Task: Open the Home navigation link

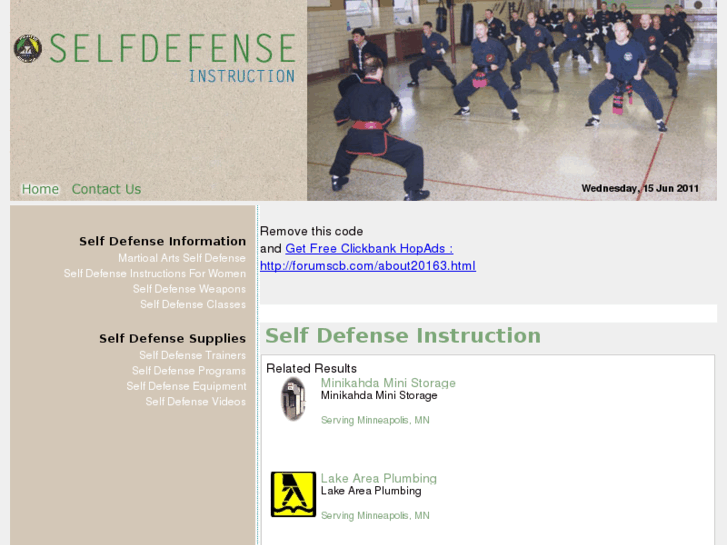Action: tap(40, 189)
